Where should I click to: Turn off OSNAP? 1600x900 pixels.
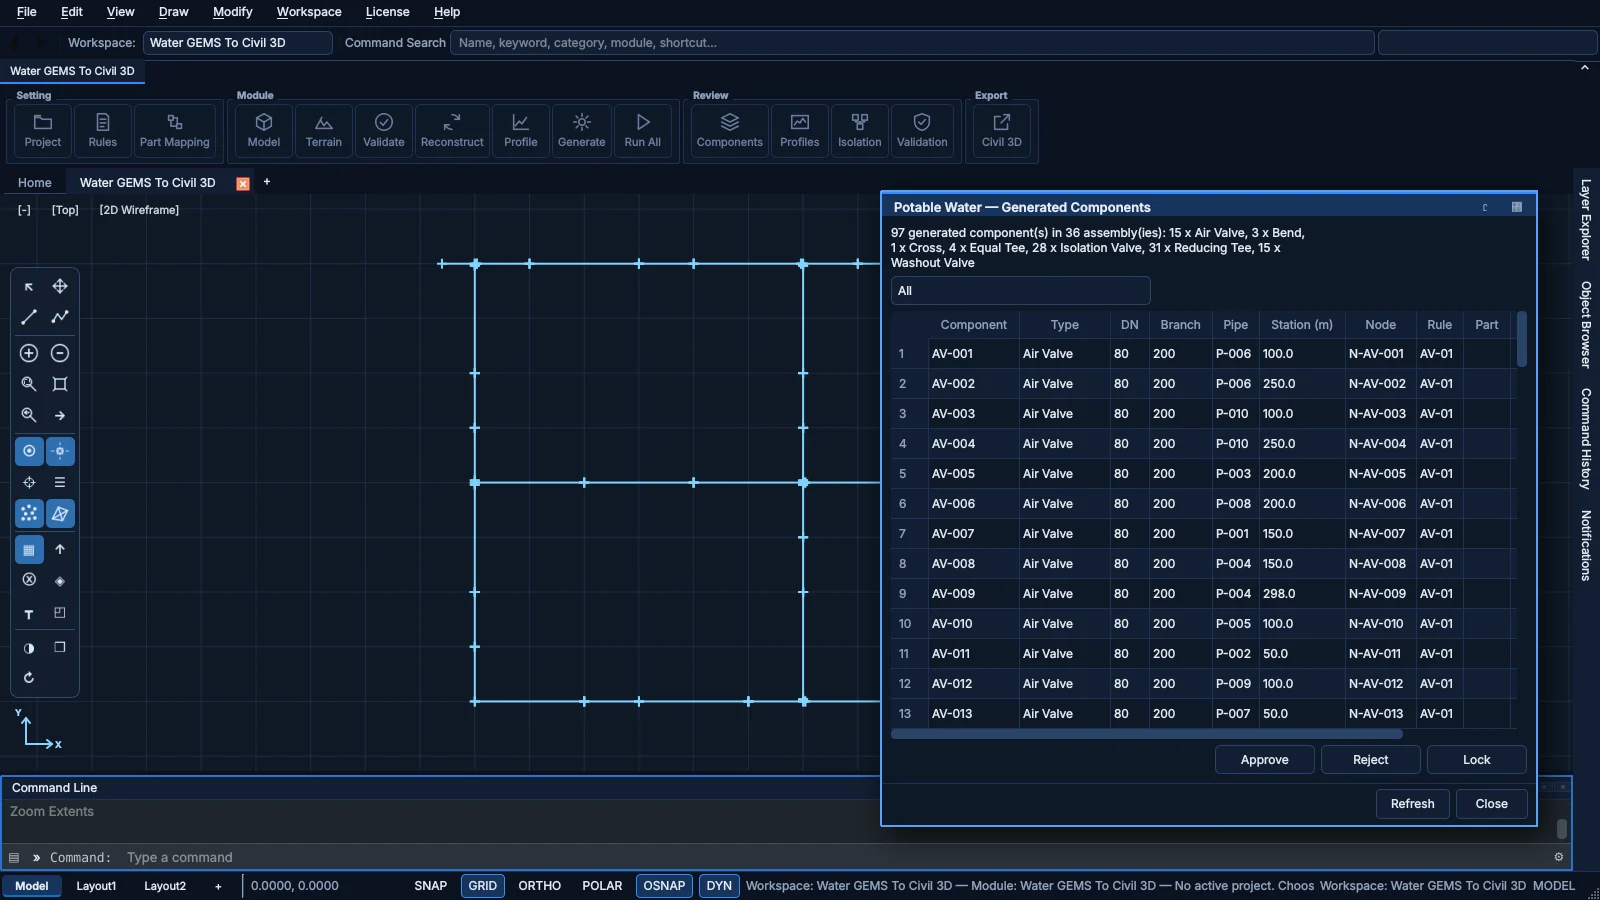click(664, 886)
